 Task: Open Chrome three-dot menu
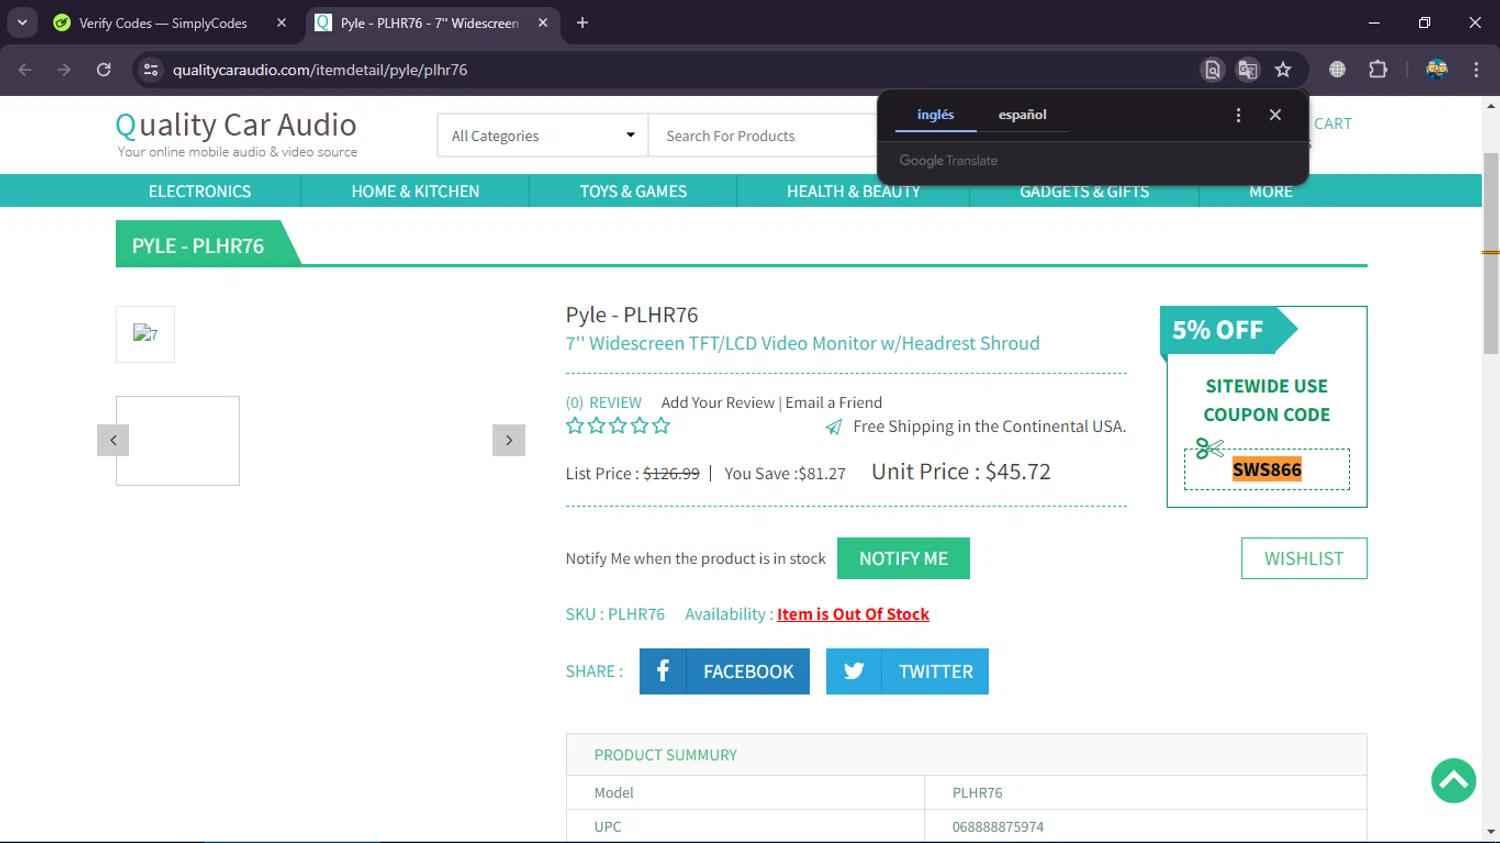1476,70
